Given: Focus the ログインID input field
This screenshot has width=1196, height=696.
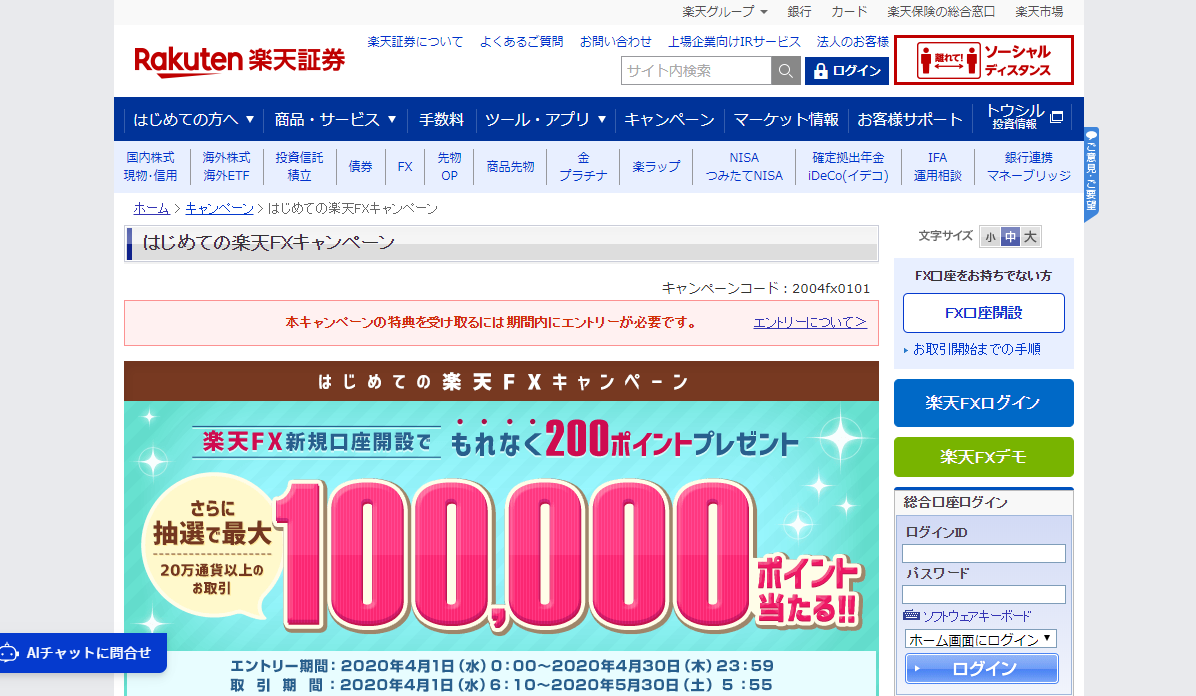Looking at the screenshot, I should 983,553.
